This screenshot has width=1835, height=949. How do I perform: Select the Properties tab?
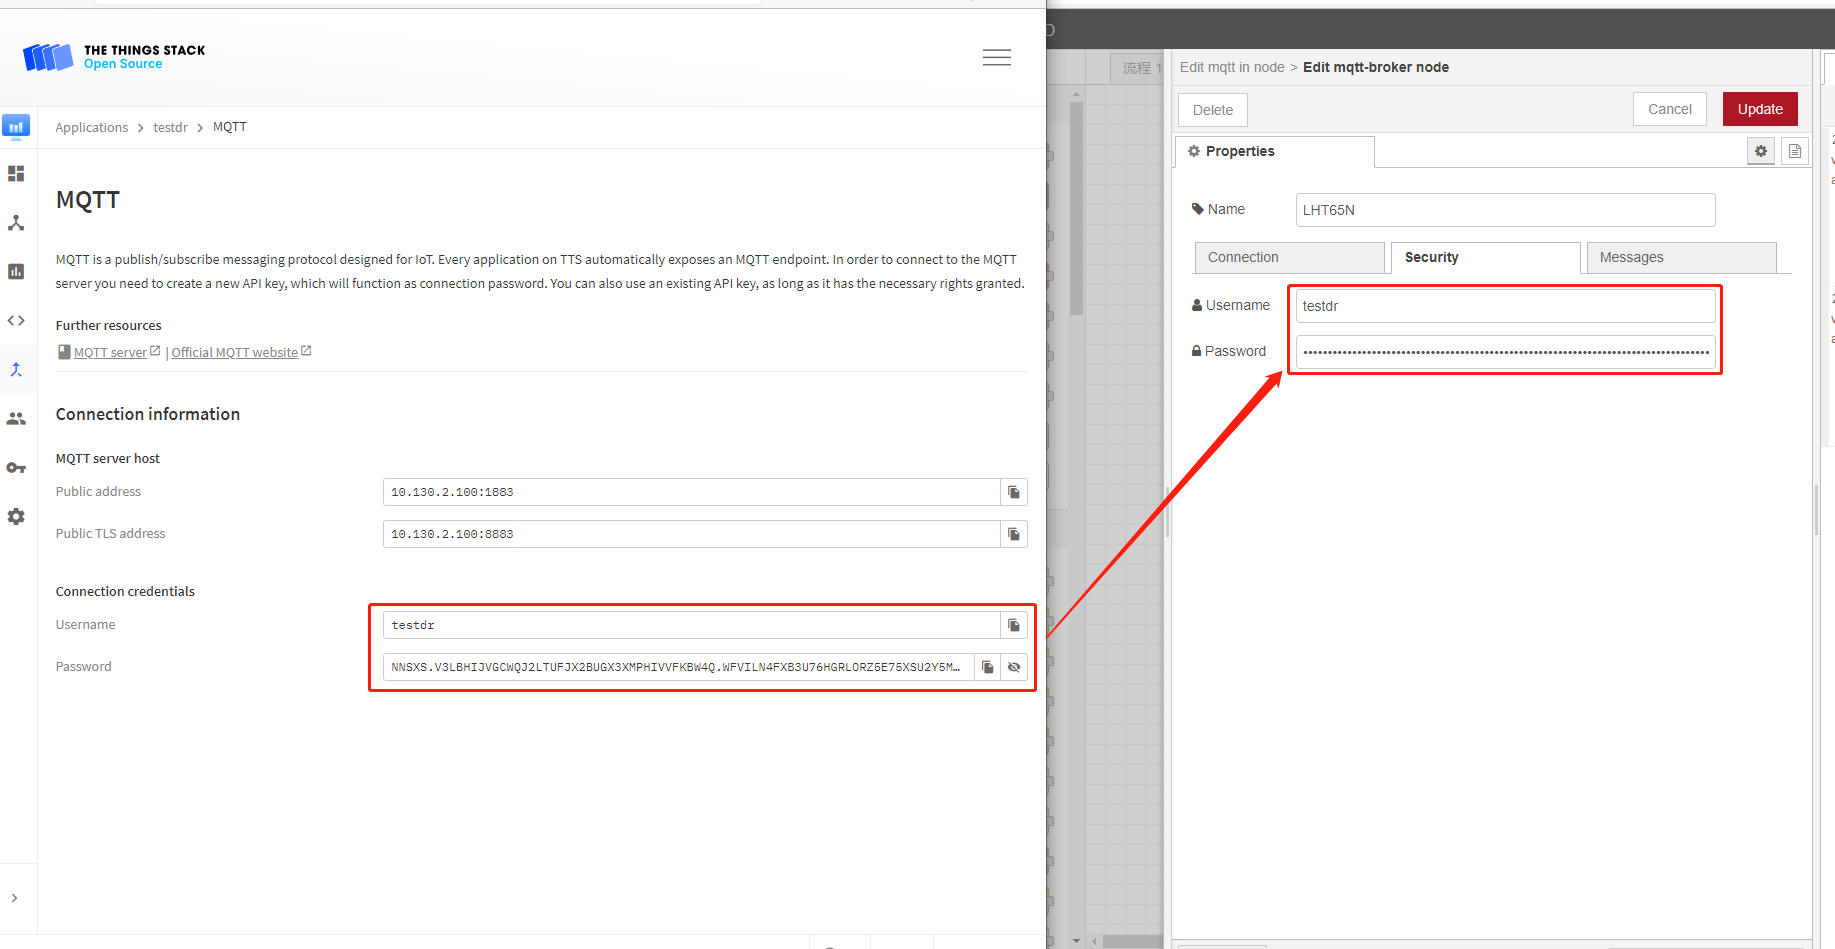1274,152
